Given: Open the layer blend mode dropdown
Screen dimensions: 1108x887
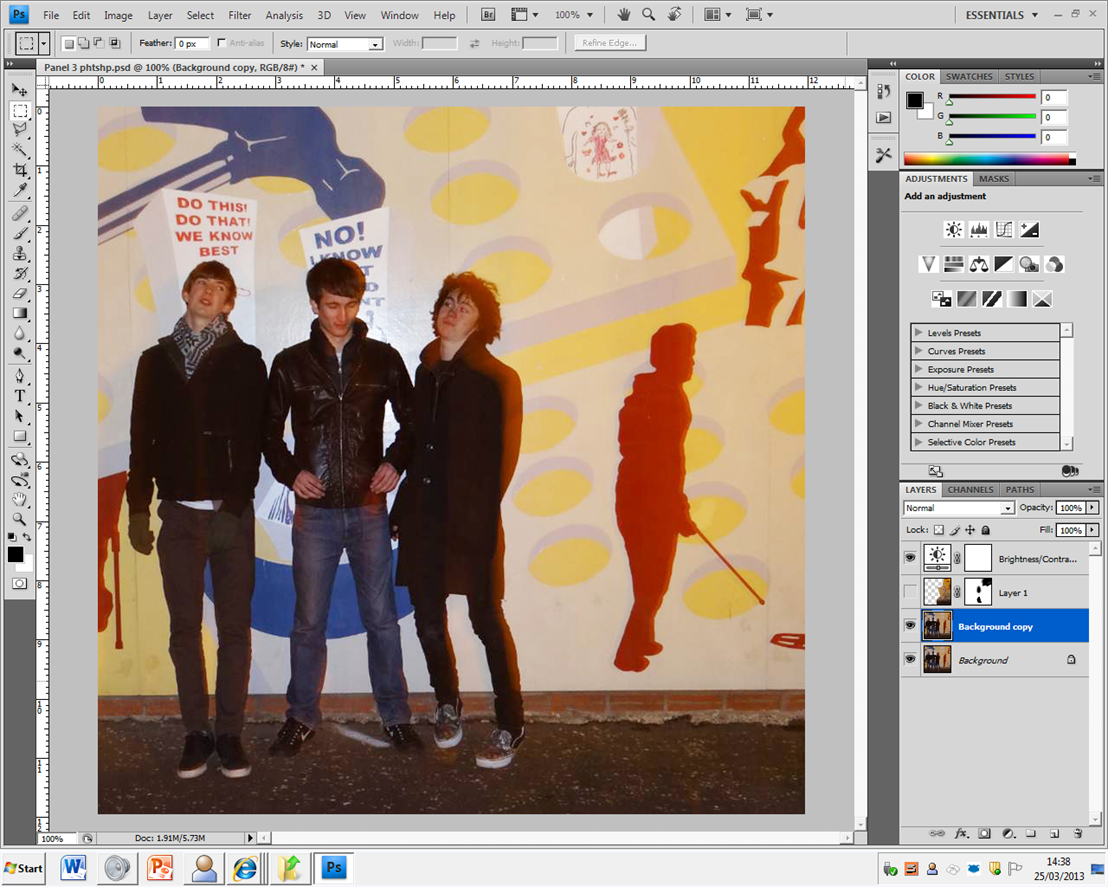Looking at the screenshot, I should [958, 508].
